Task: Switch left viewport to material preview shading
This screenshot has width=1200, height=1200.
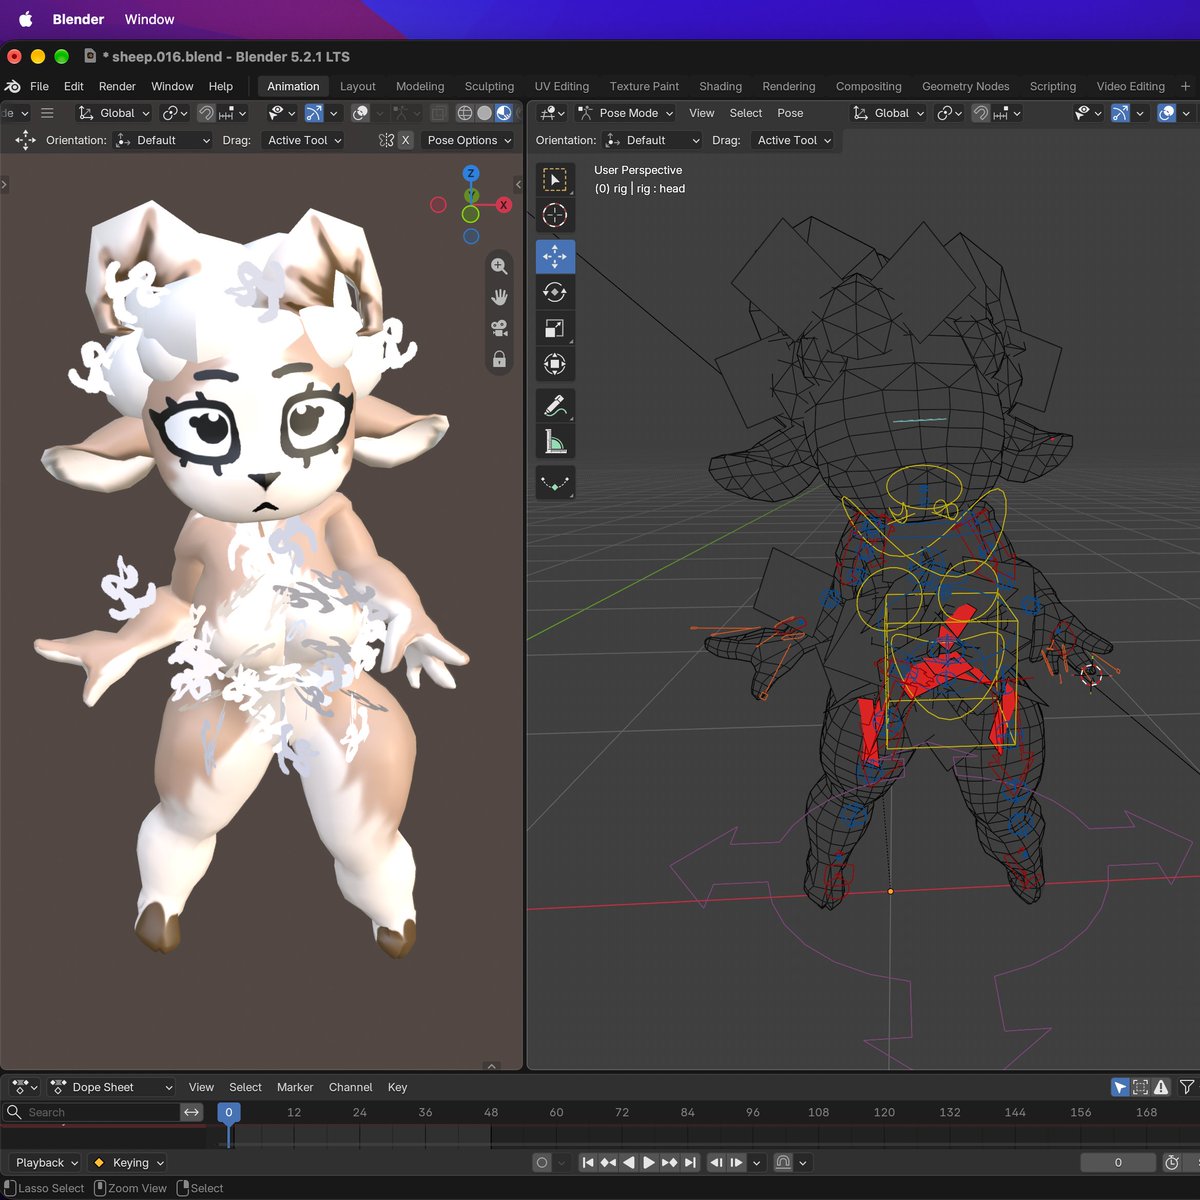Action: [503, 113]
